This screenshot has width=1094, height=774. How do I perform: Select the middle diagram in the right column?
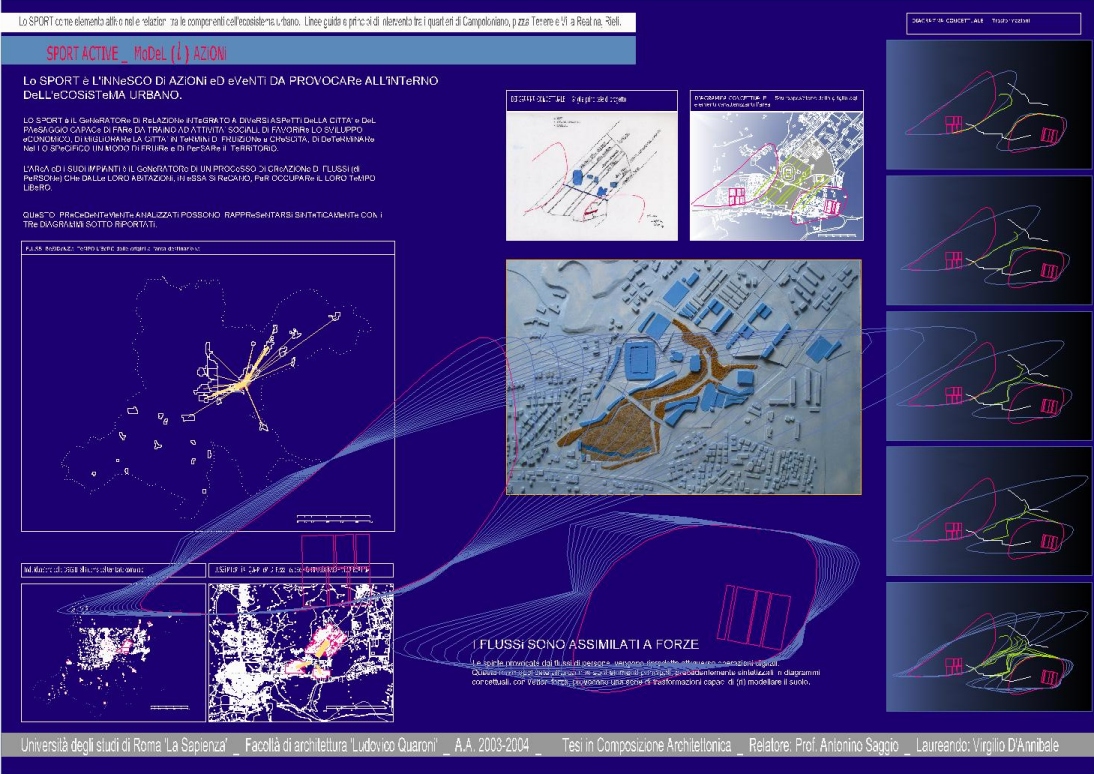pyautogui.click(x=988, y=374)
